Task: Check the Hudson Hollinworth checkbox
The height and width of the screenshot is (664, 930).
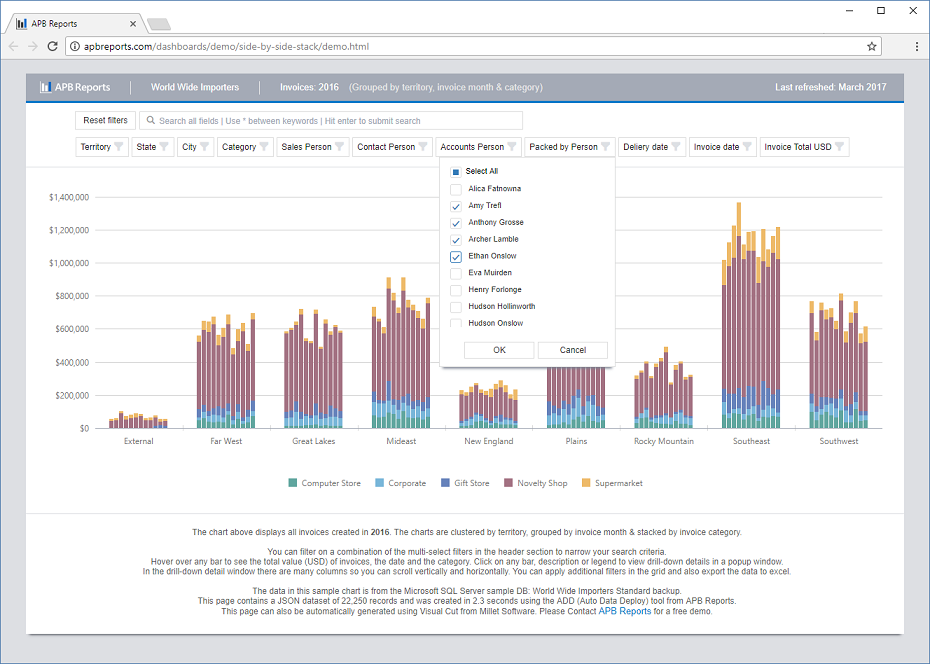Action: click(456, 307)
